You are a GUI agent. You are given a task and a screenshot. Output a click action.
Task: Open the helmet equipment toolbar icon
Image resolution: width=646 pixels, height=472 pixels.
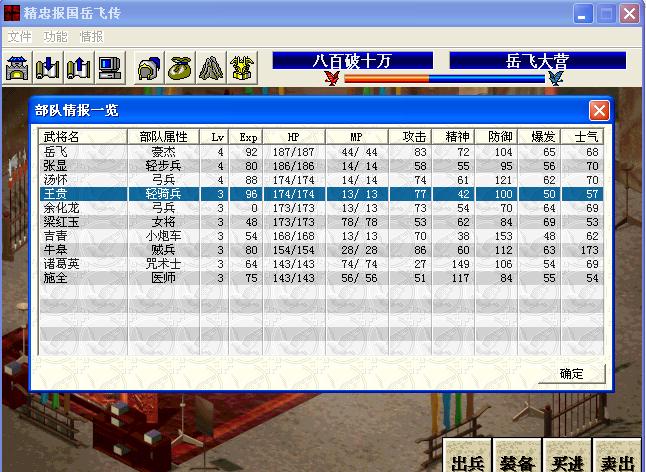[x=149, y=68]
